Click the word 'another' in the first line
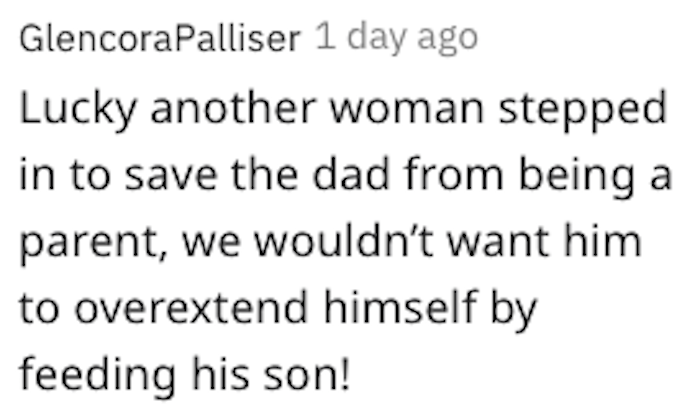 click(x=233, y=107)
